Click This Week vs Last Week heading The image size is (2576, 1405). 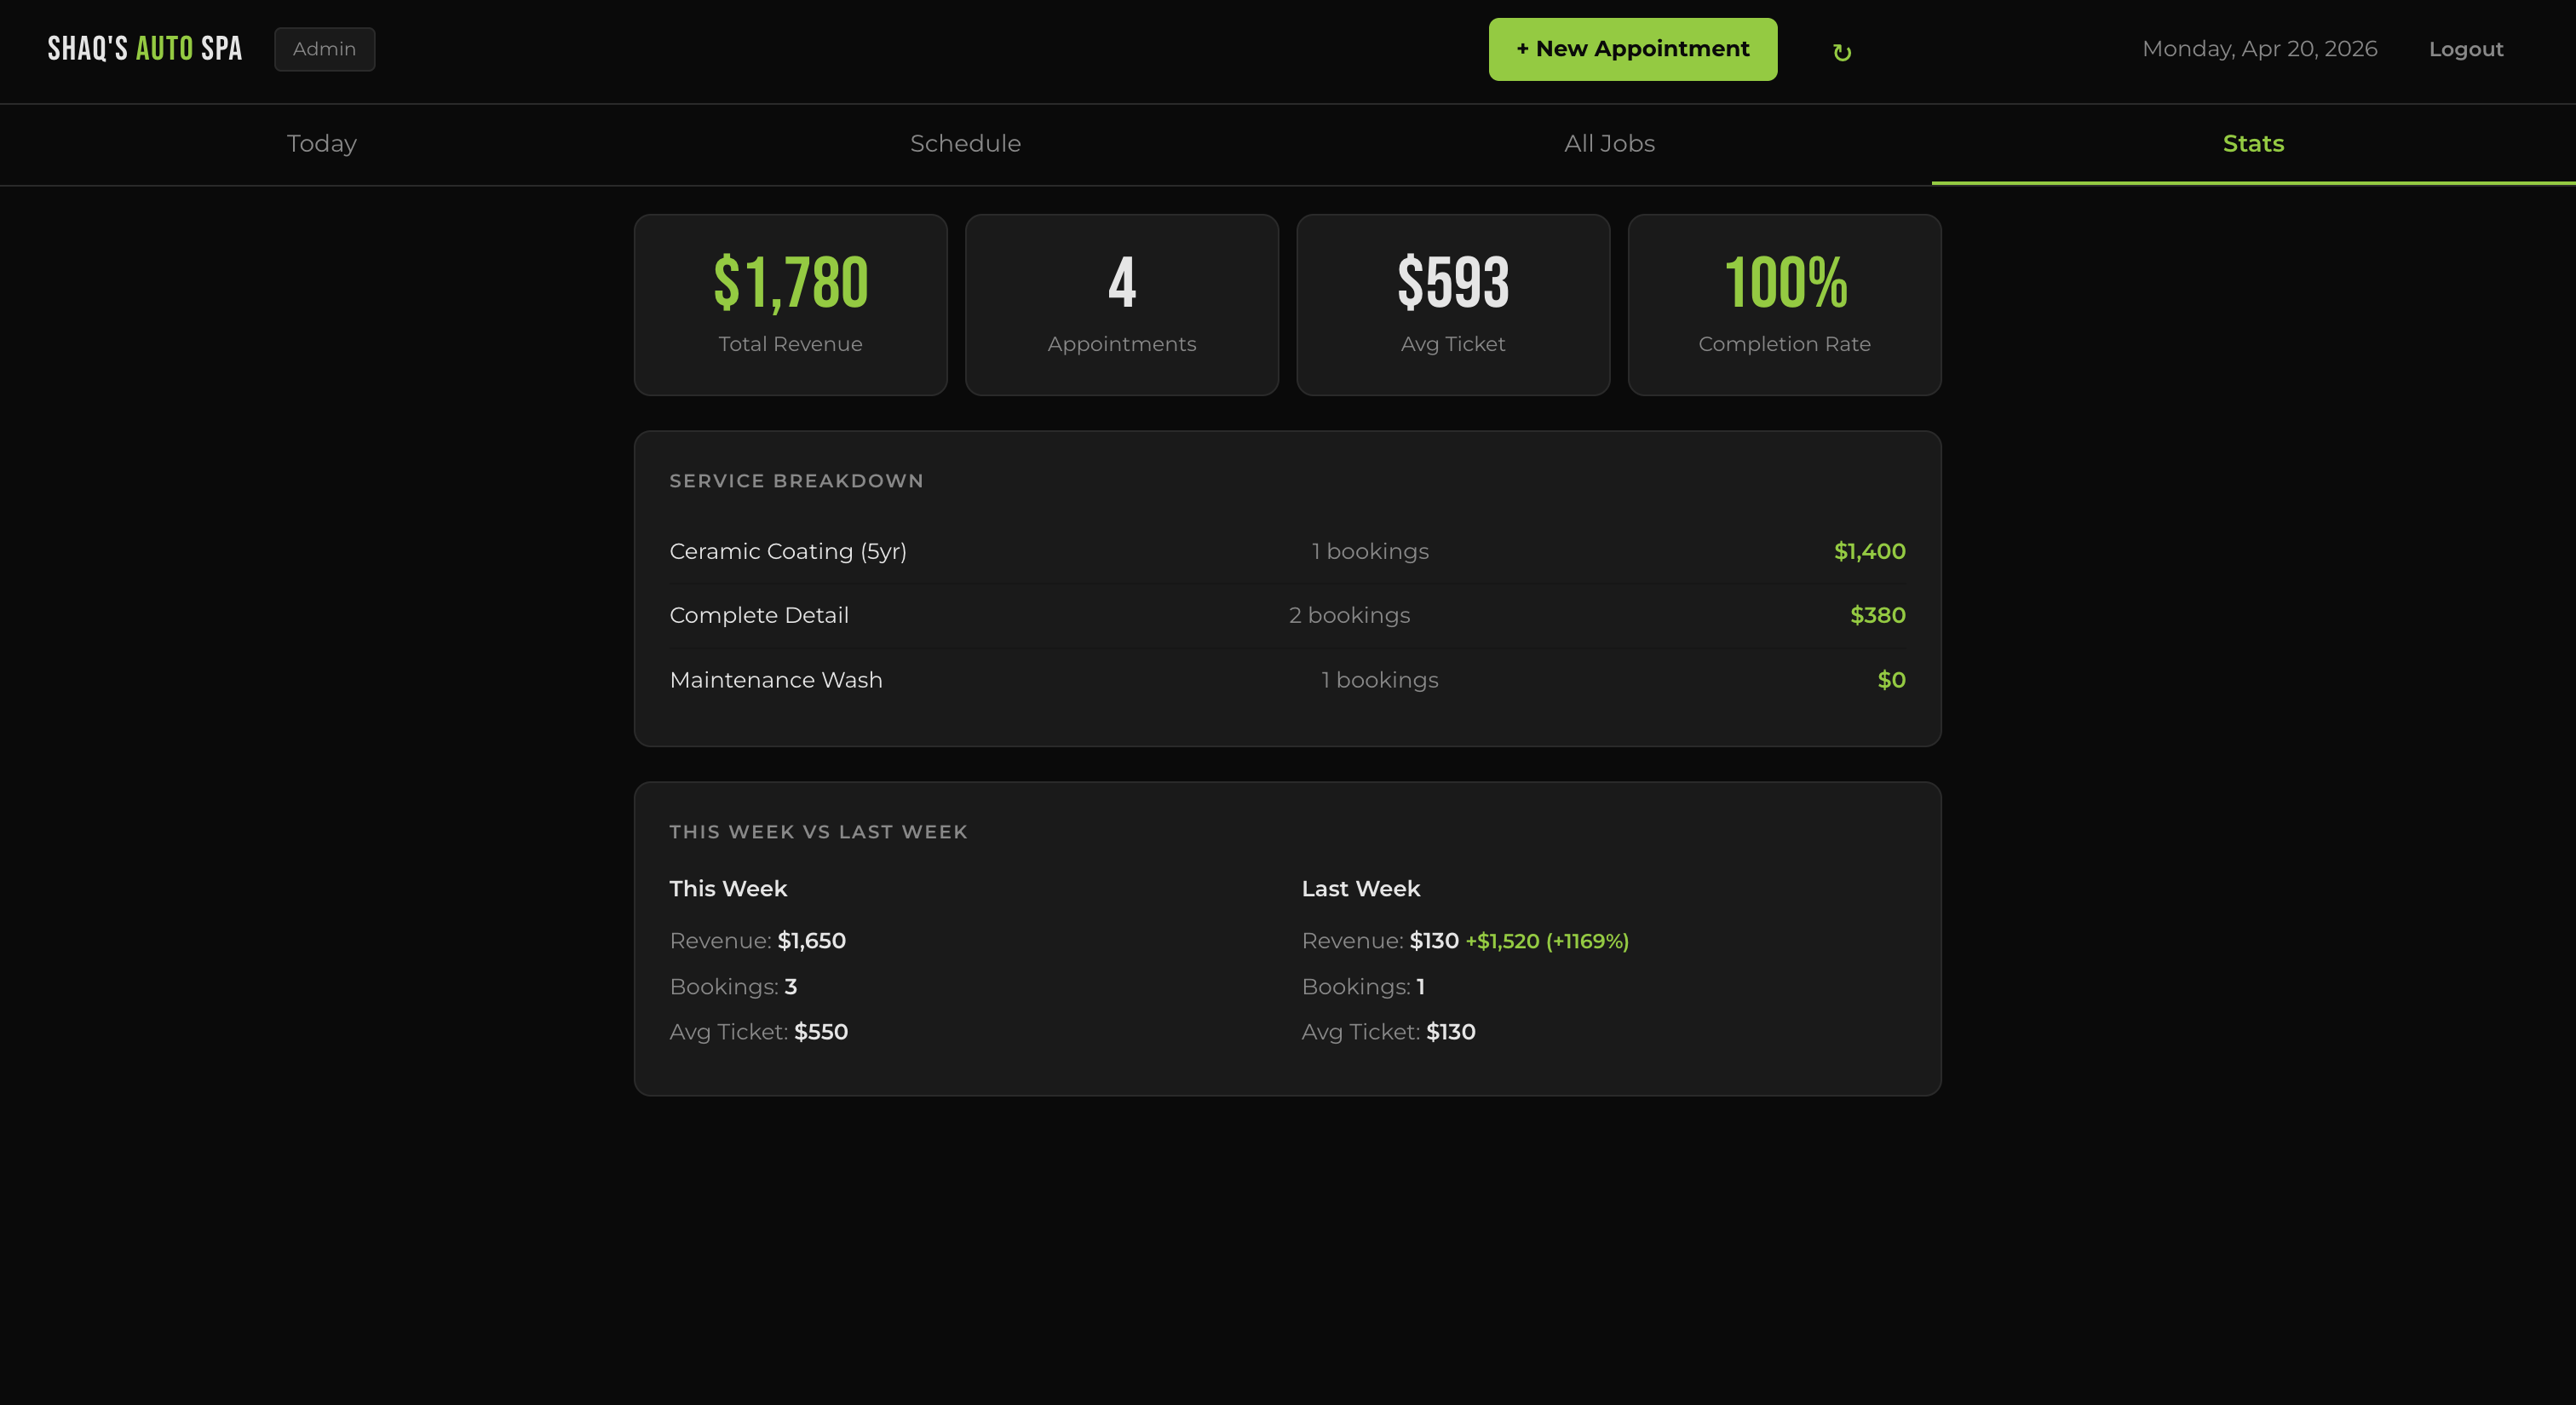818,832
